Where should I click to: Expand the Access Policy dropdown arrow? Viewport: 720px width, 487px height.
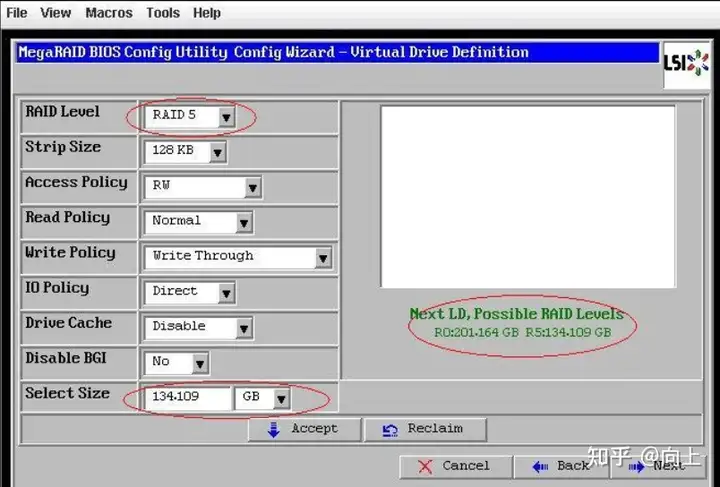253,188
